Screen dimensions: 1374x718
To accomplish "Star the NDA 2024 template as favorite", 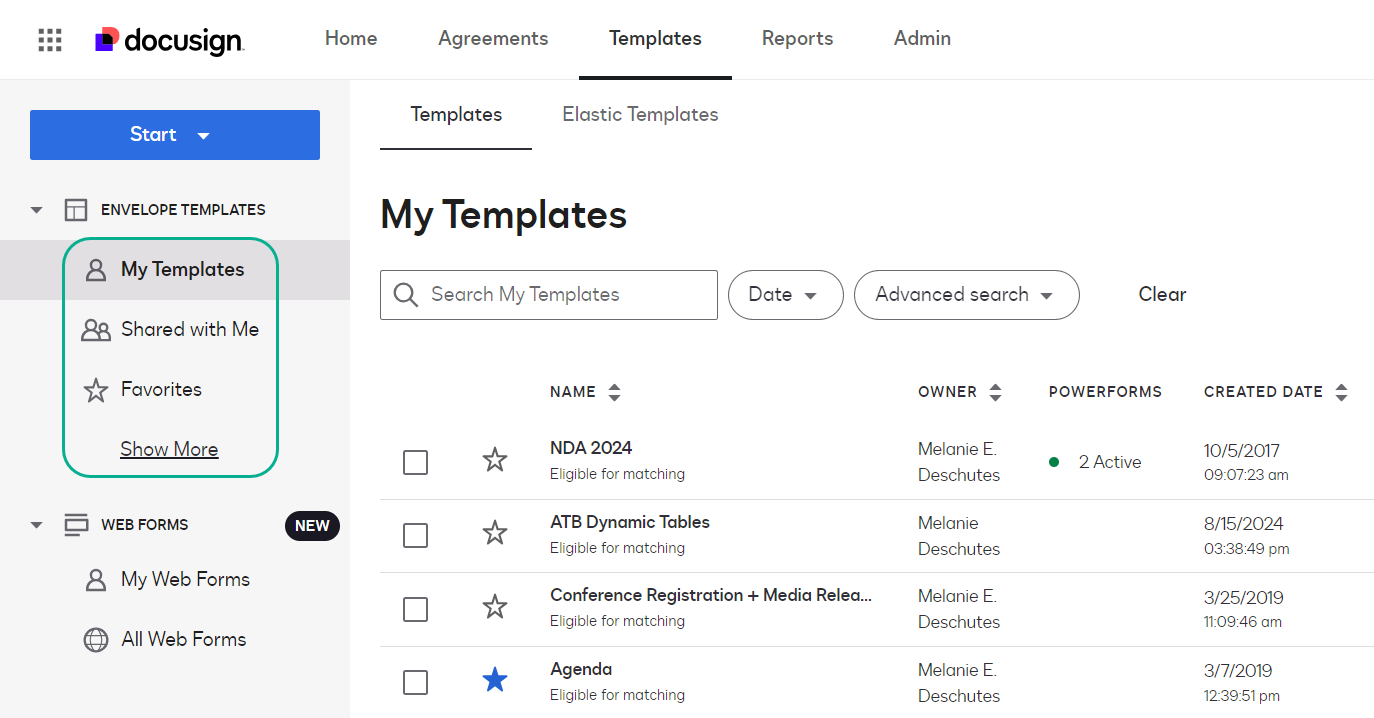I will click(495, 460).
